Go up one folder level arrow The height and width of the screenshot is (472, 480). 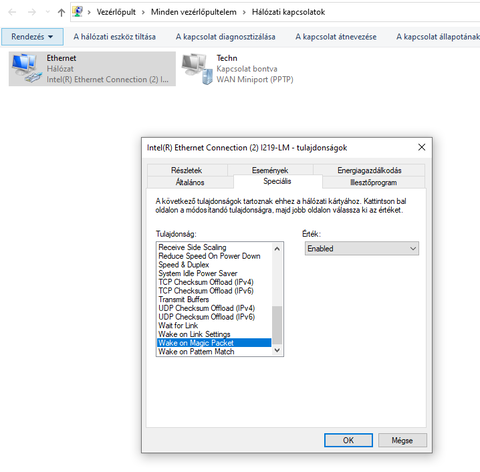[61, 12]
